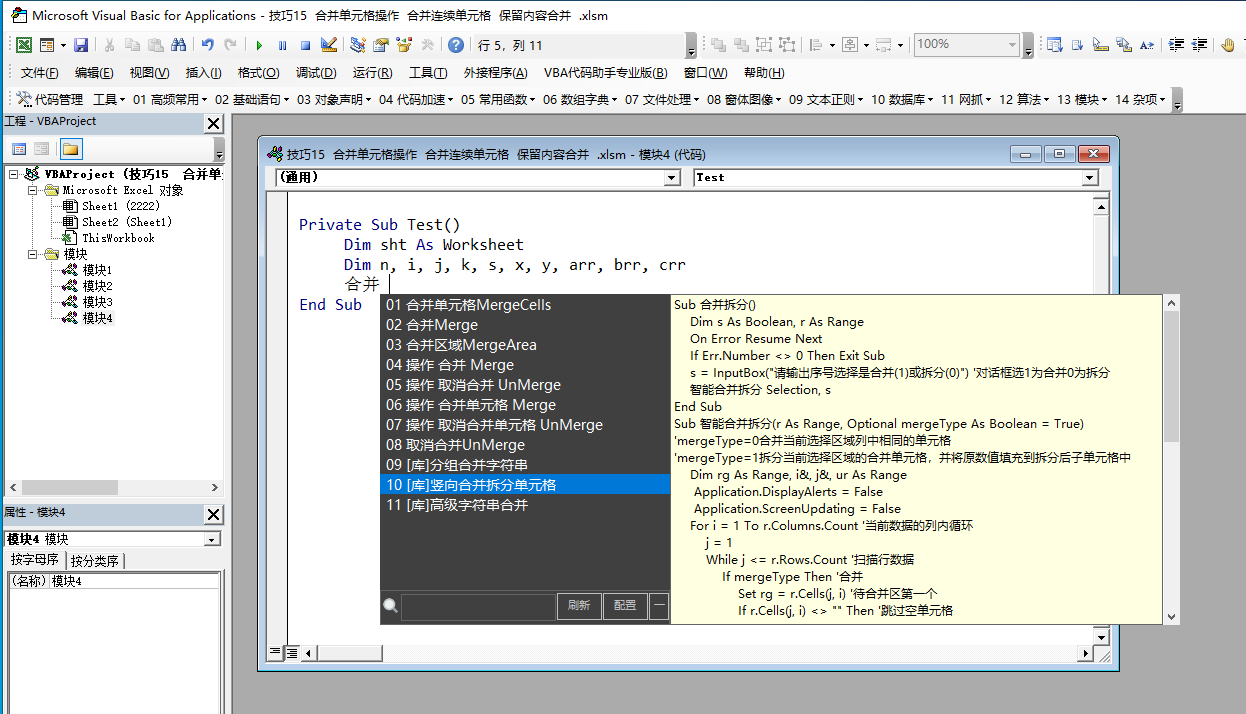Decrease code indent with Outdent icon
Screen dimensions: 1246x714
pyautogui.click(x=1199, y=45)
